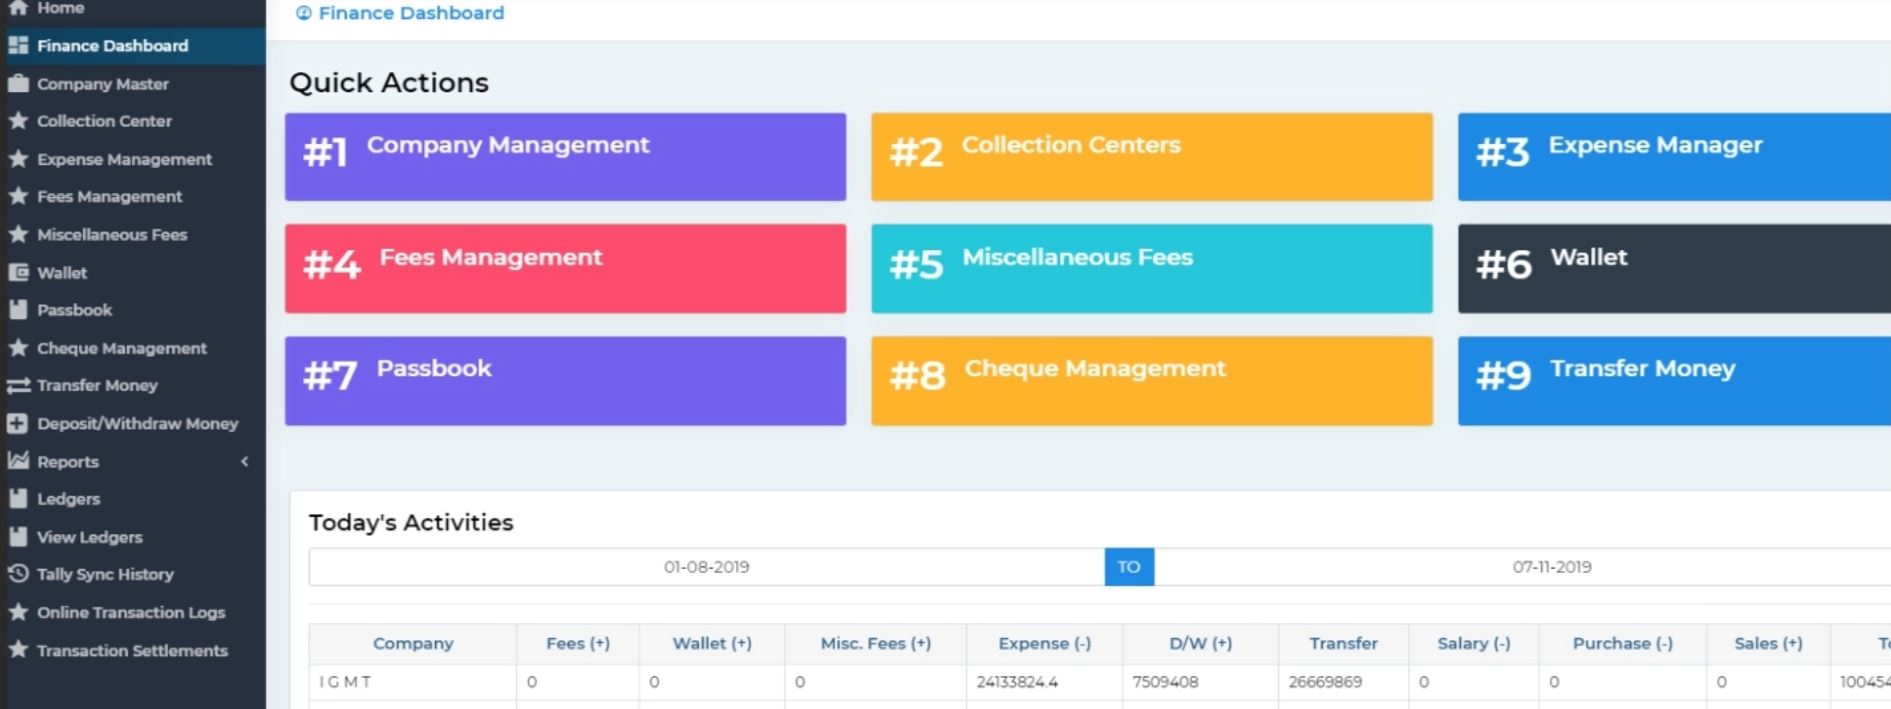
Task: Click the Passbook book icon in sidebar
Action: pos(18,310)
